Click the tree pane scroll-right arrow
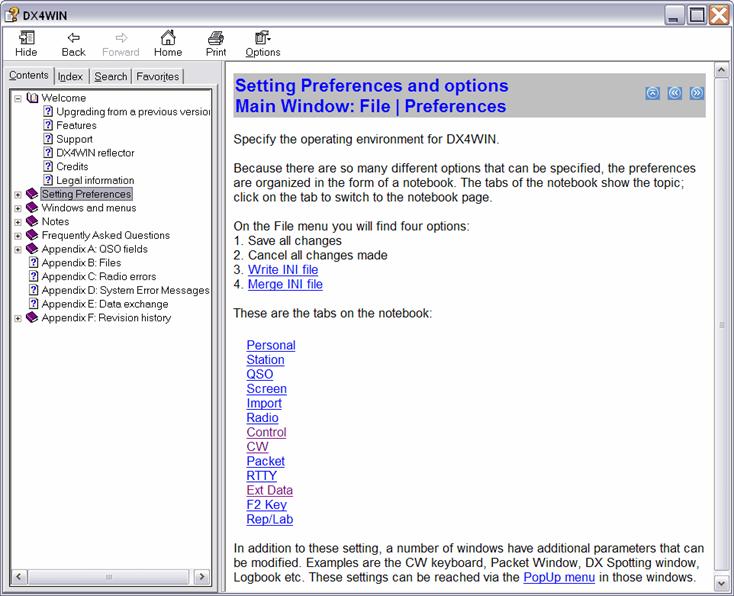 (x=202, y=577)
